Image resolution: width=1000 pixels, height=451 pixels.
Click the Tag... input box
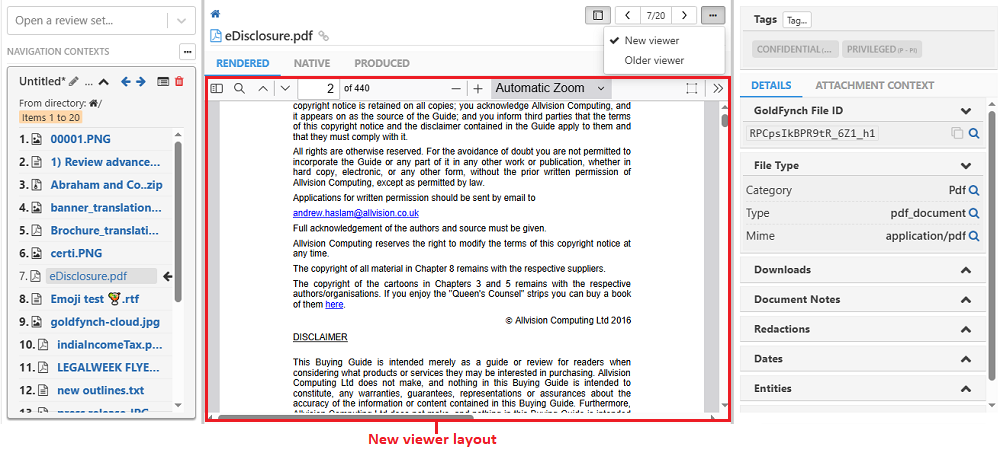797,20
